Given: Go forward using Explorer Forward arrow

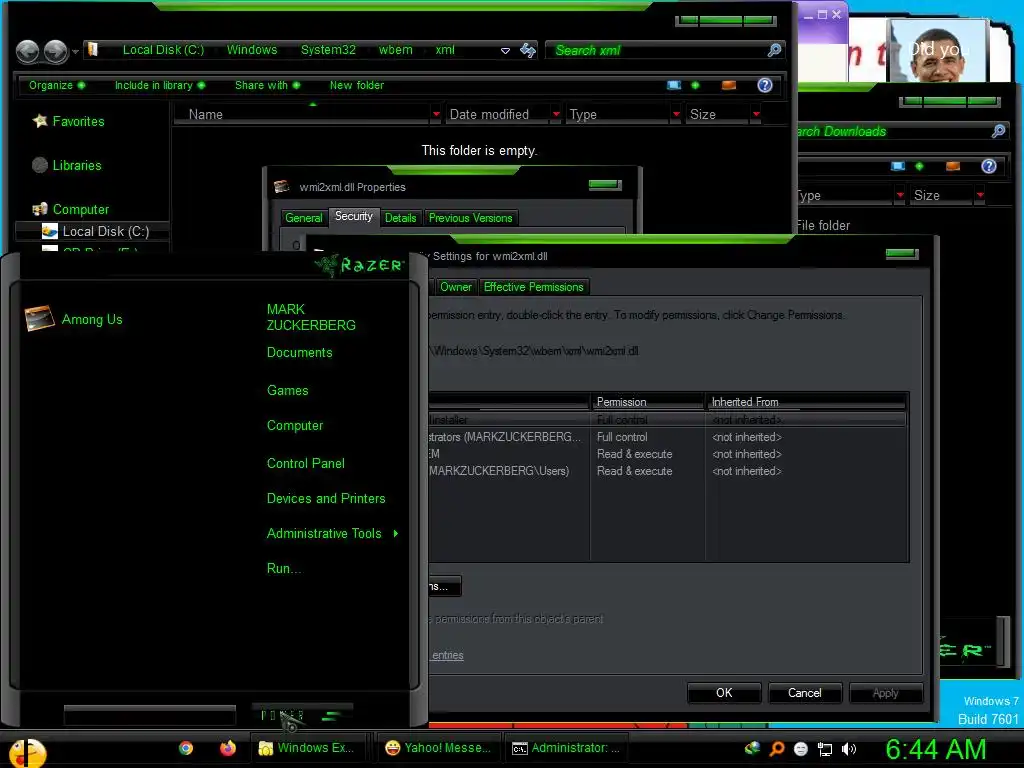Looking at the screenshot, I should pyautogui.click(x=56, y=51).
